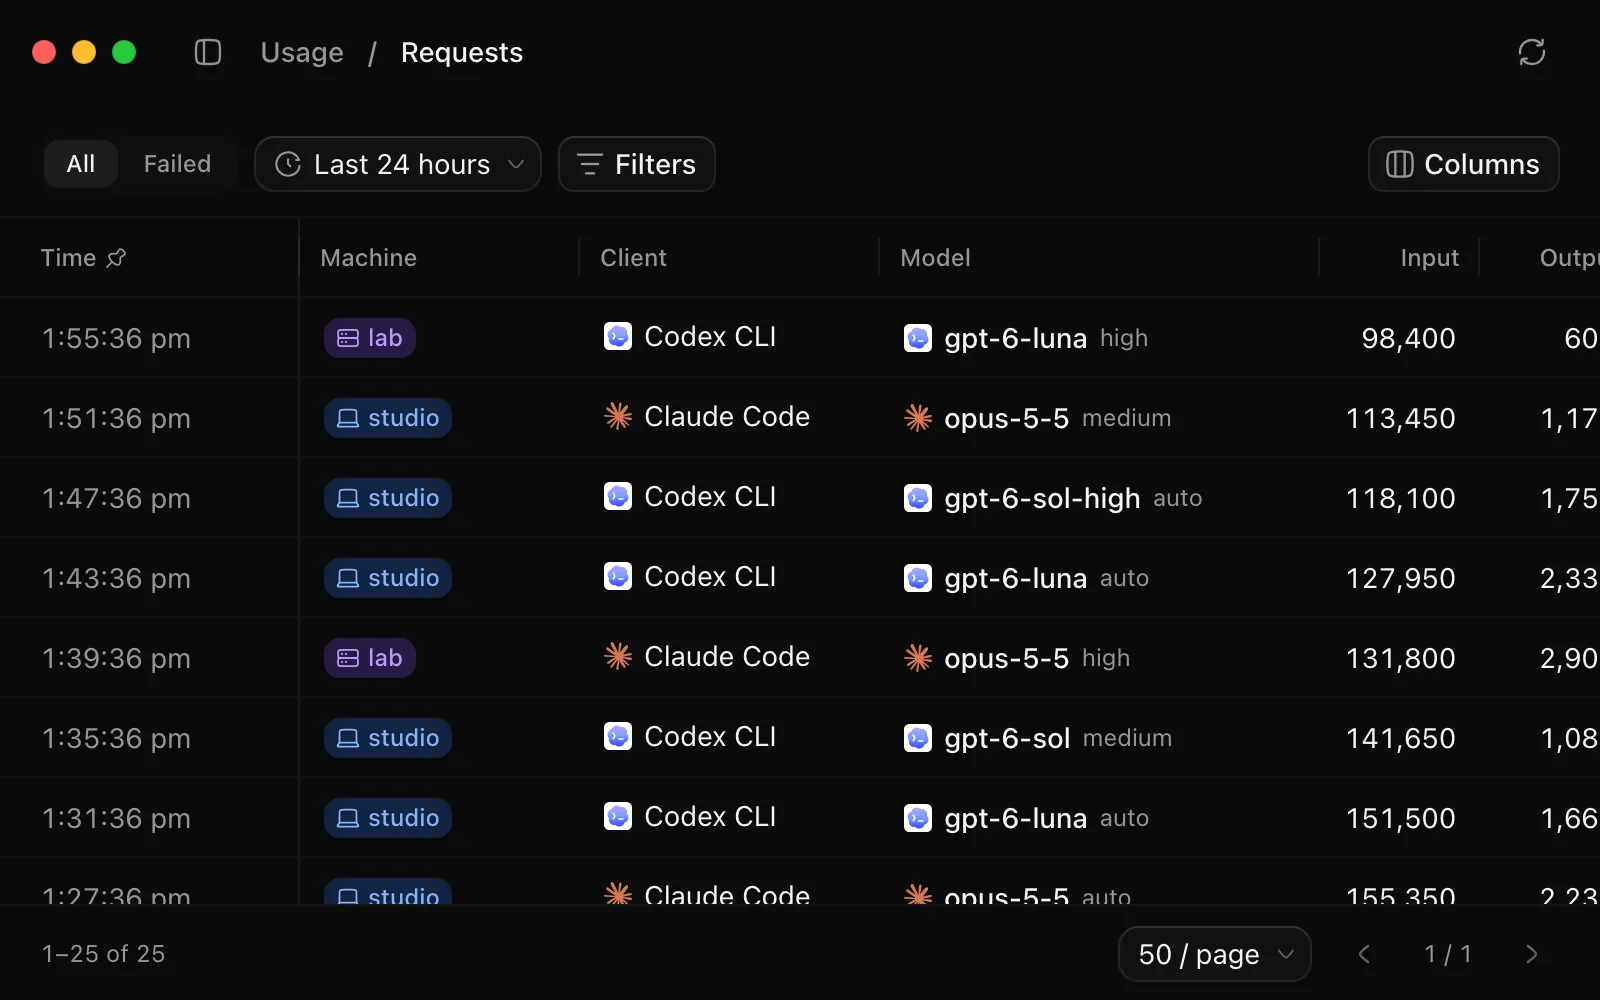The width and height of the screenshot is (1600, 1000).
Task: Open the Filters button
Action: [637, 164]
